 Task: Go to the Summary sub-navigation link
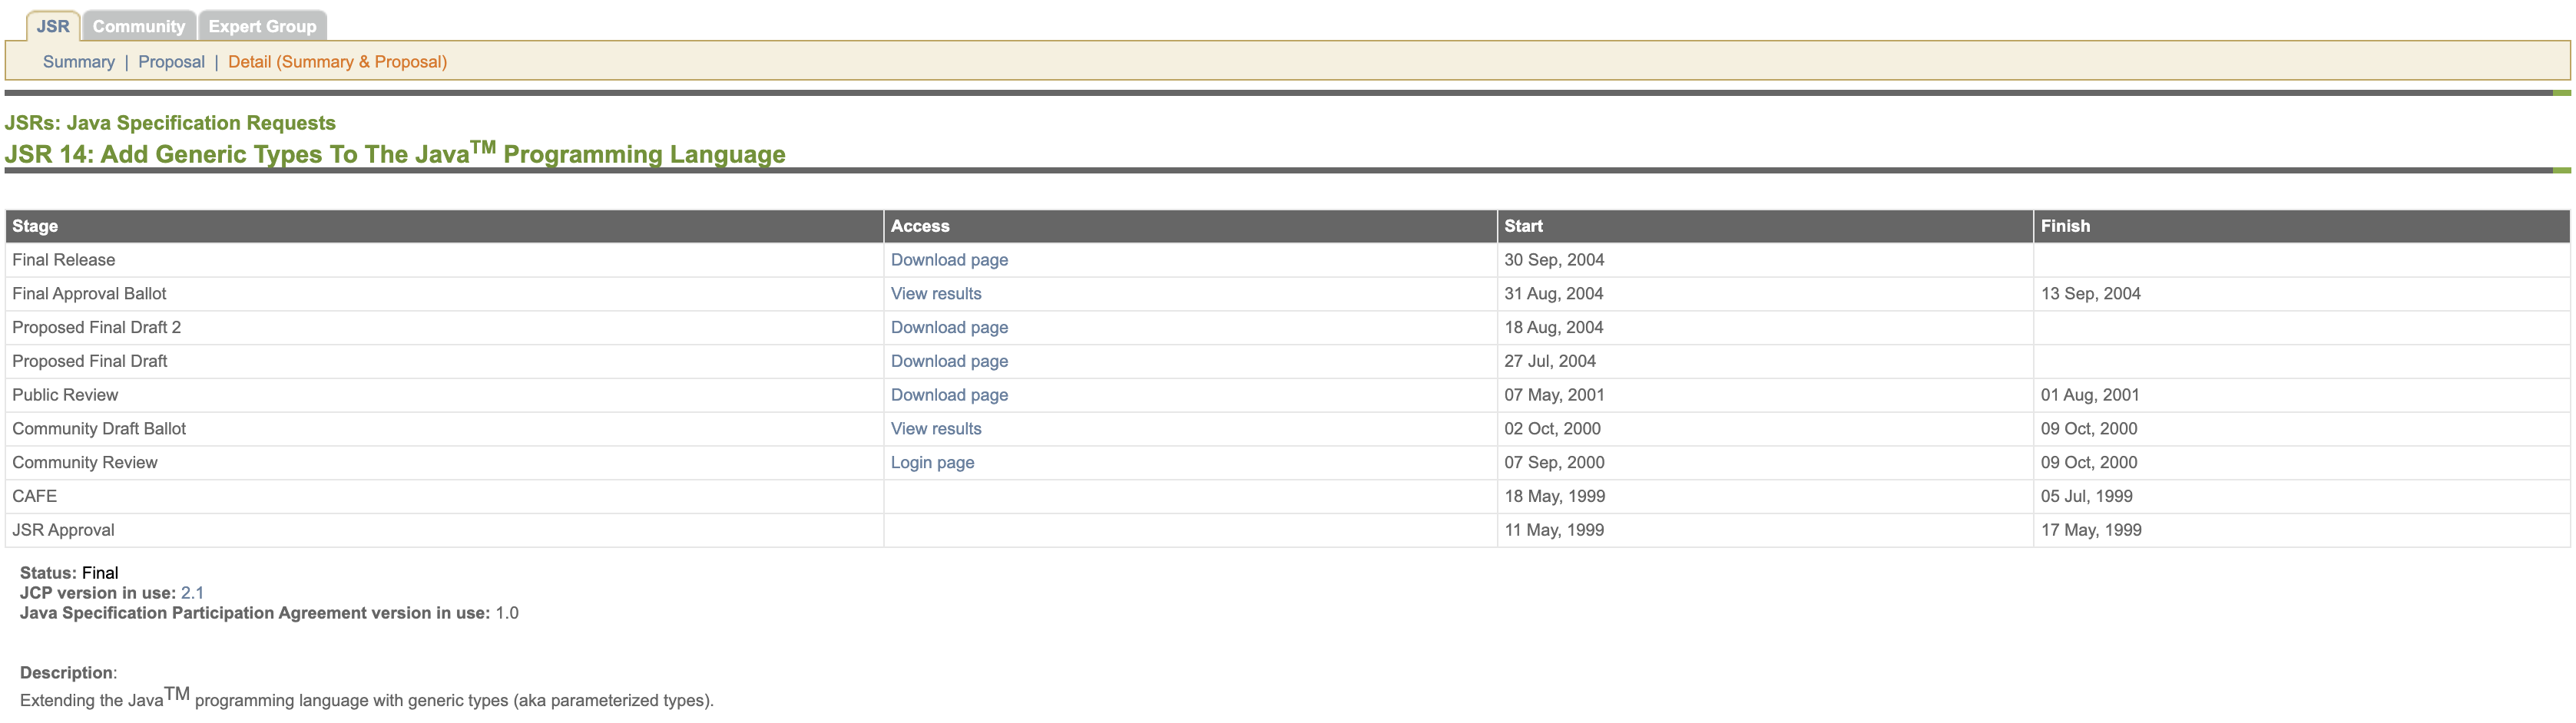(x=78, y=62)
